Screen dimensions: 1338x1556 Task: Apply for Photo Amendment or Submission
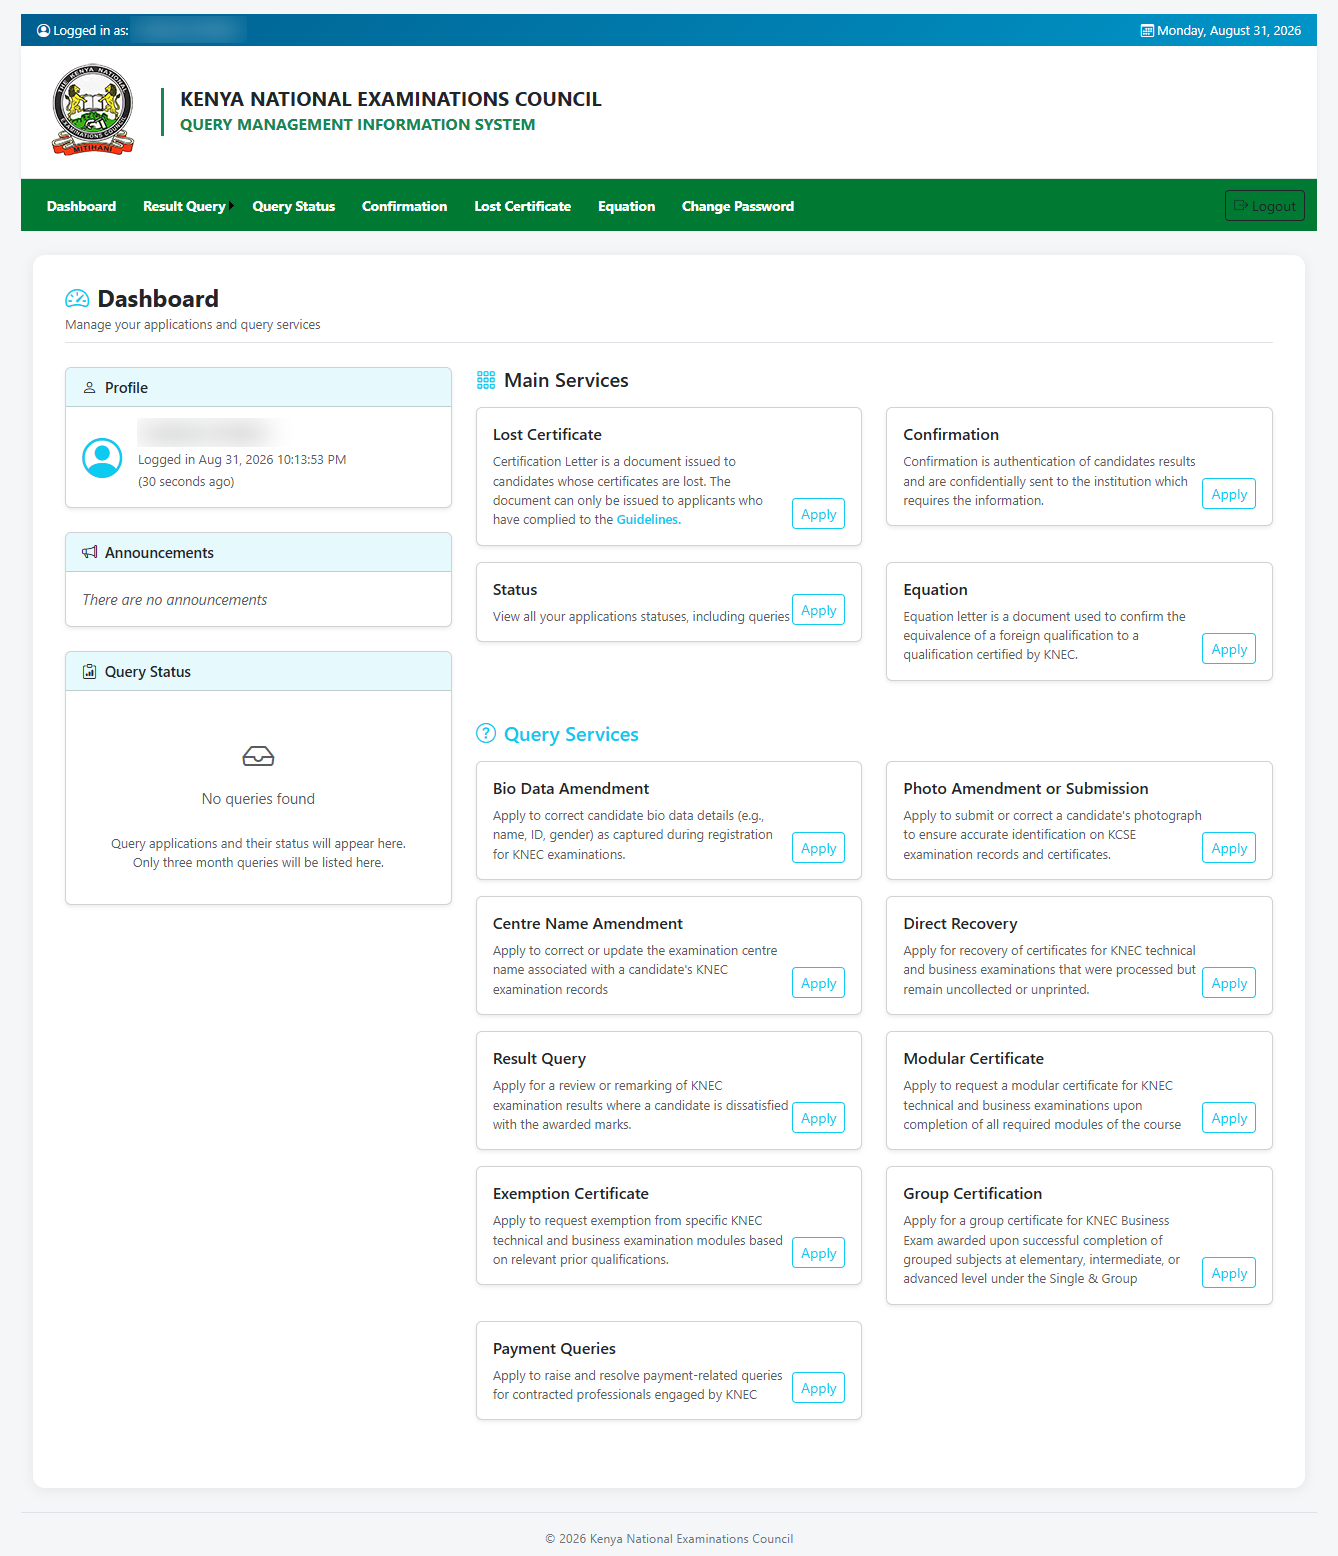[1229, 848]
